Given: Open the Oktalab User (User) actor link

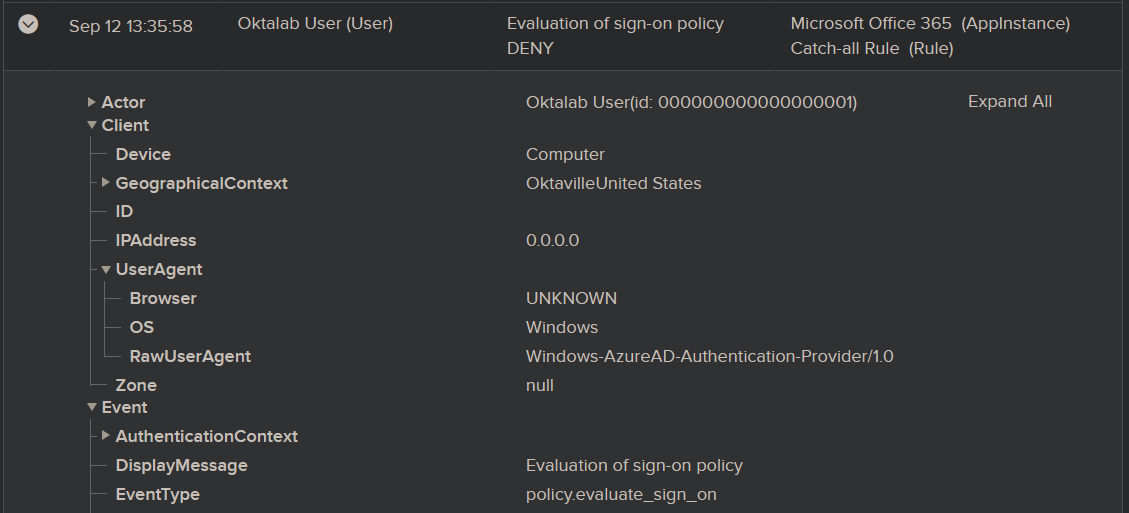Looking at the screenshot, I should [315, 24].
